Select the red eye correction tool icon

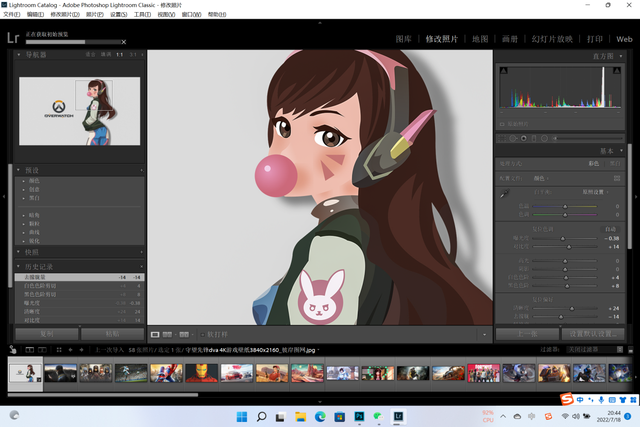click(x=524, y=138)
